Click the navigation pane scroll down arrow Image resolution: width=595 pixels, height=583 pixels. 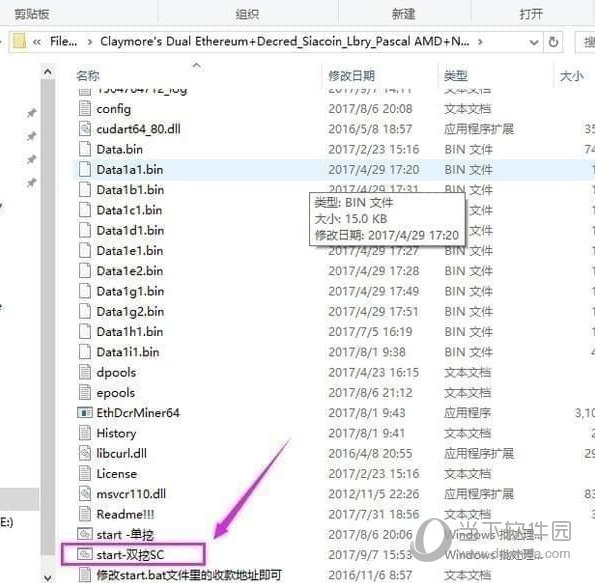coord(48,577)
